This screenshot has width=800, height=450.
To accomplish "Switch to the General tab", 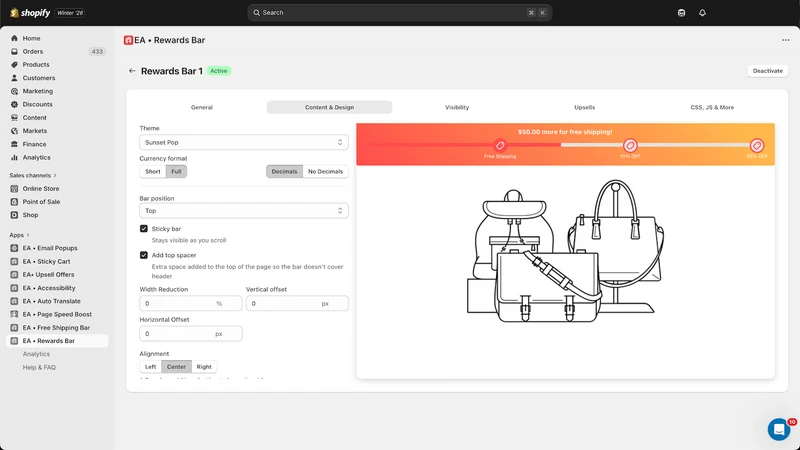I will pyautogui.click(x=202, y=107).
